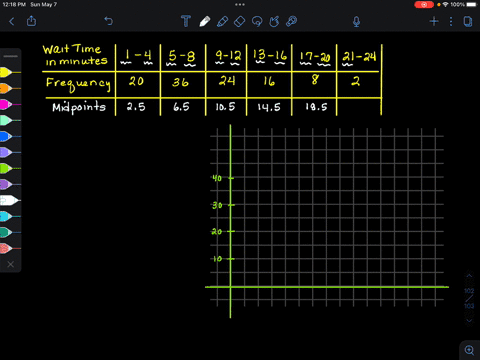Add new content with plus icon

pos(434,22)
